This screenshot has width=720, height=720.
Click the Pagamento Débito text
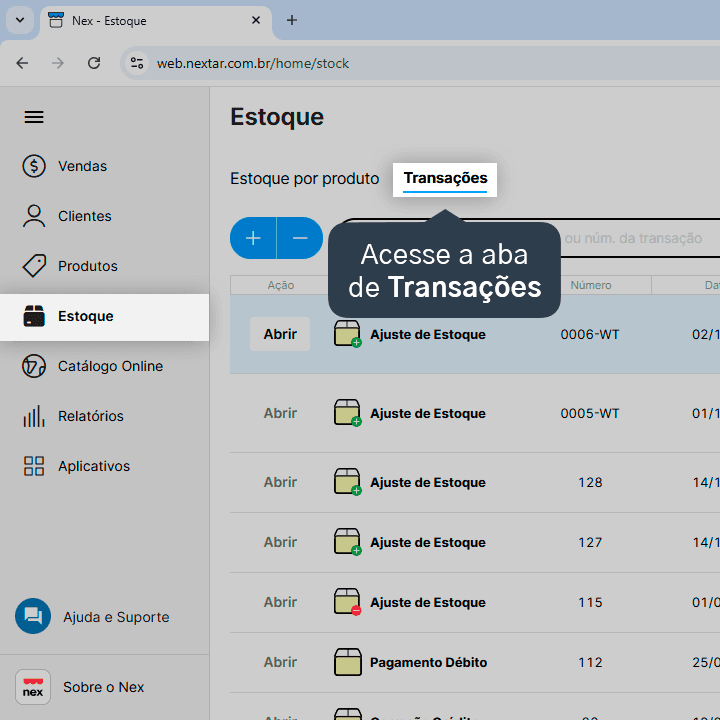(x=428, y=663)
